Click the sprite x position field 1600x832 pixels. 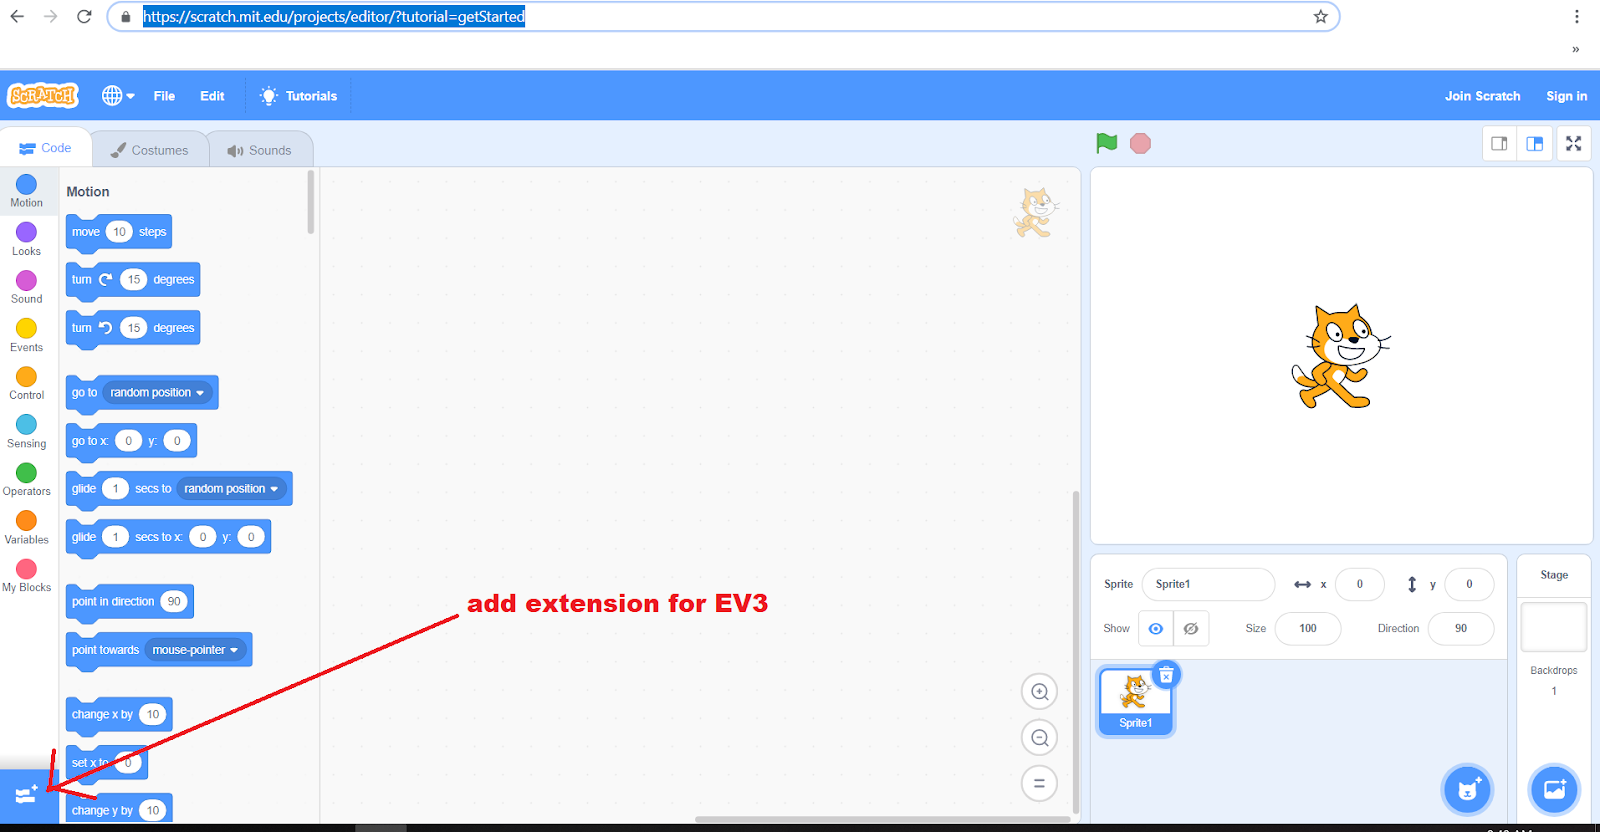(1359, 584)
